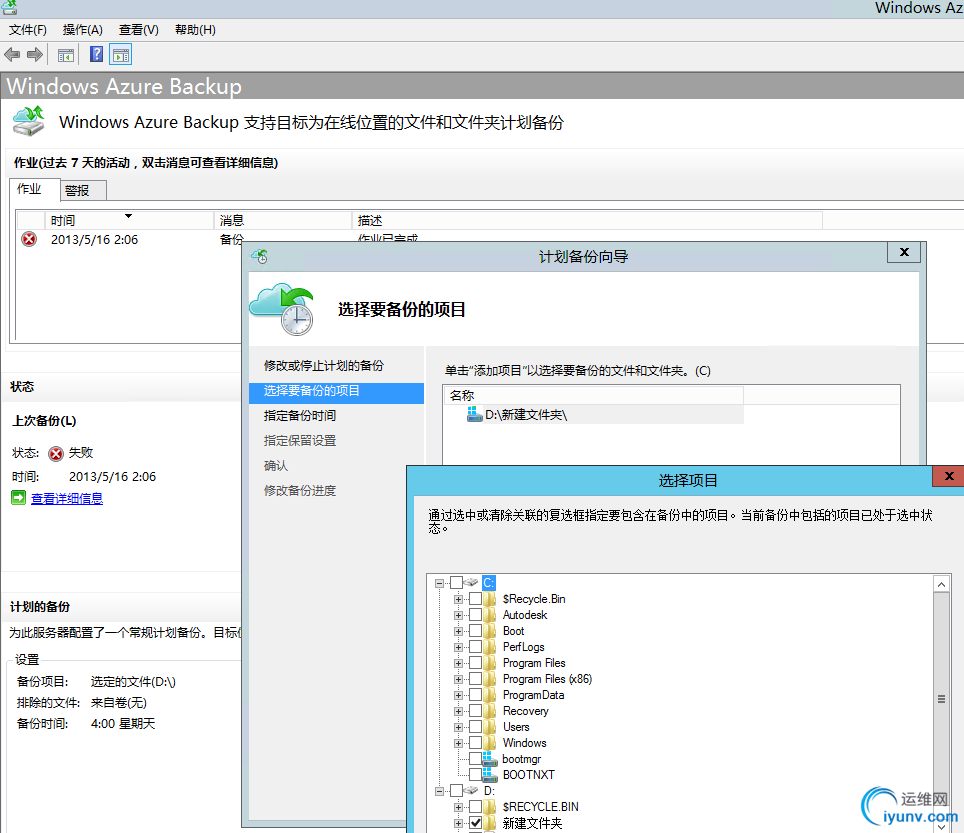
Task: Expand the Boot folder node
Action: 458,631
